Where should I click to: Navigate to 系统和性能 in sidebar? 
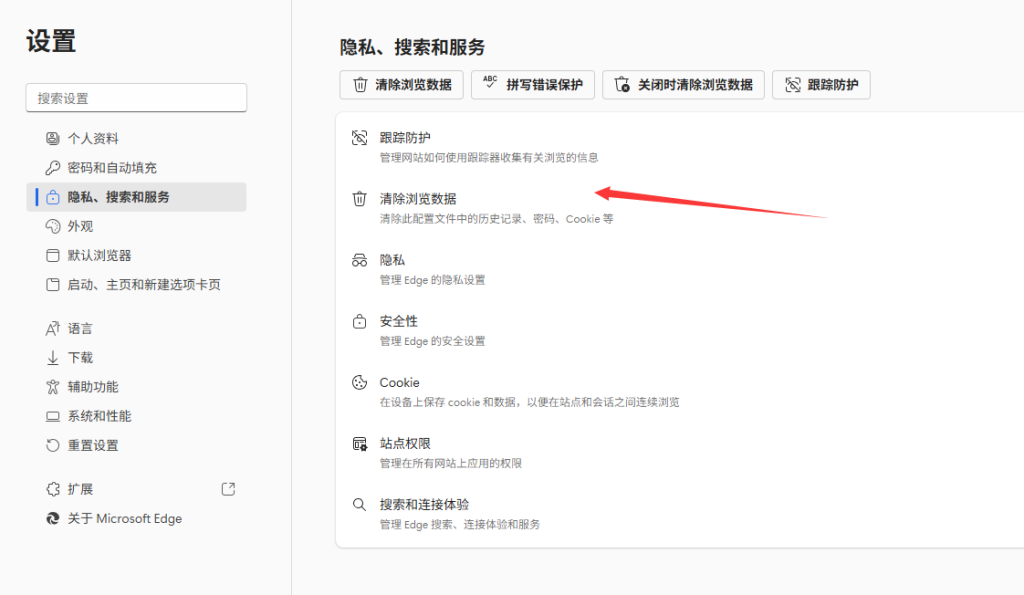(x=99, y=416)
